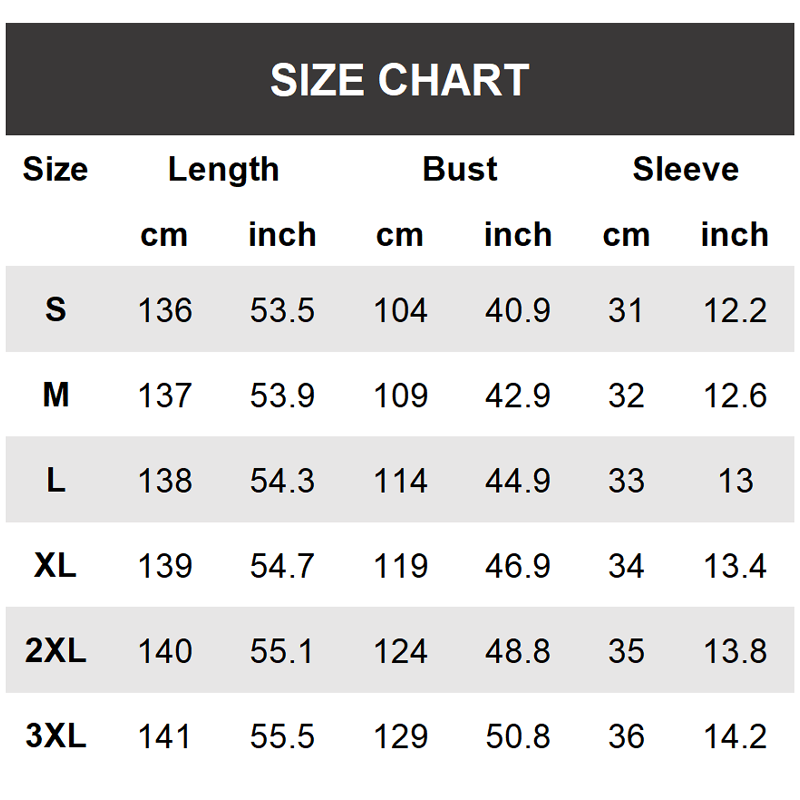The image size is (800, 800).
Task: Click the XL size row label
Action: point(55,566)
